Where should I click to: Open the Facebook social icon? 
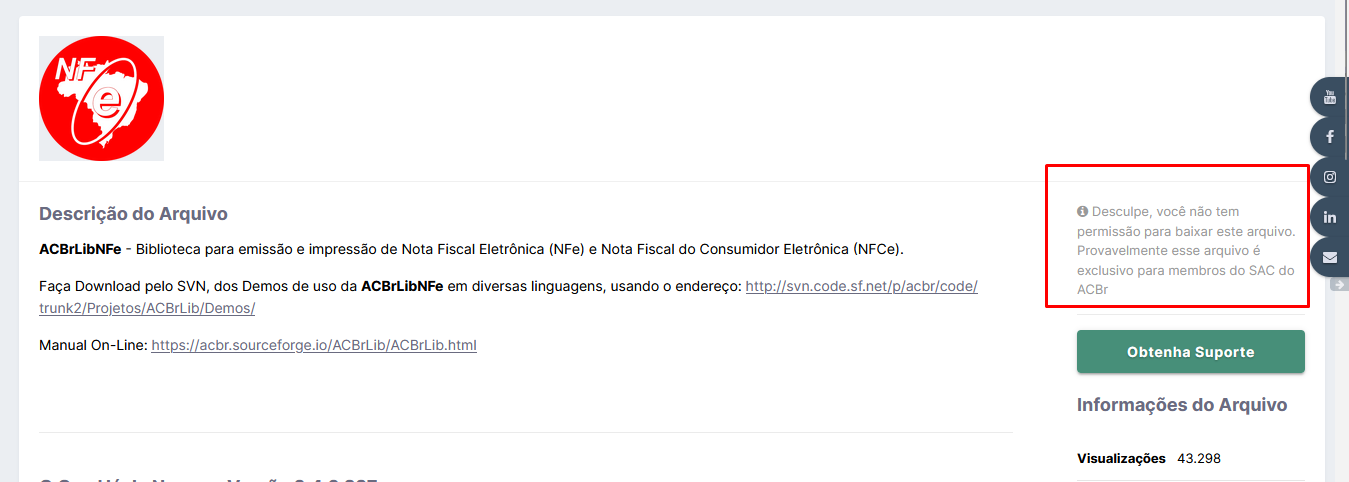click(1330, 137)
